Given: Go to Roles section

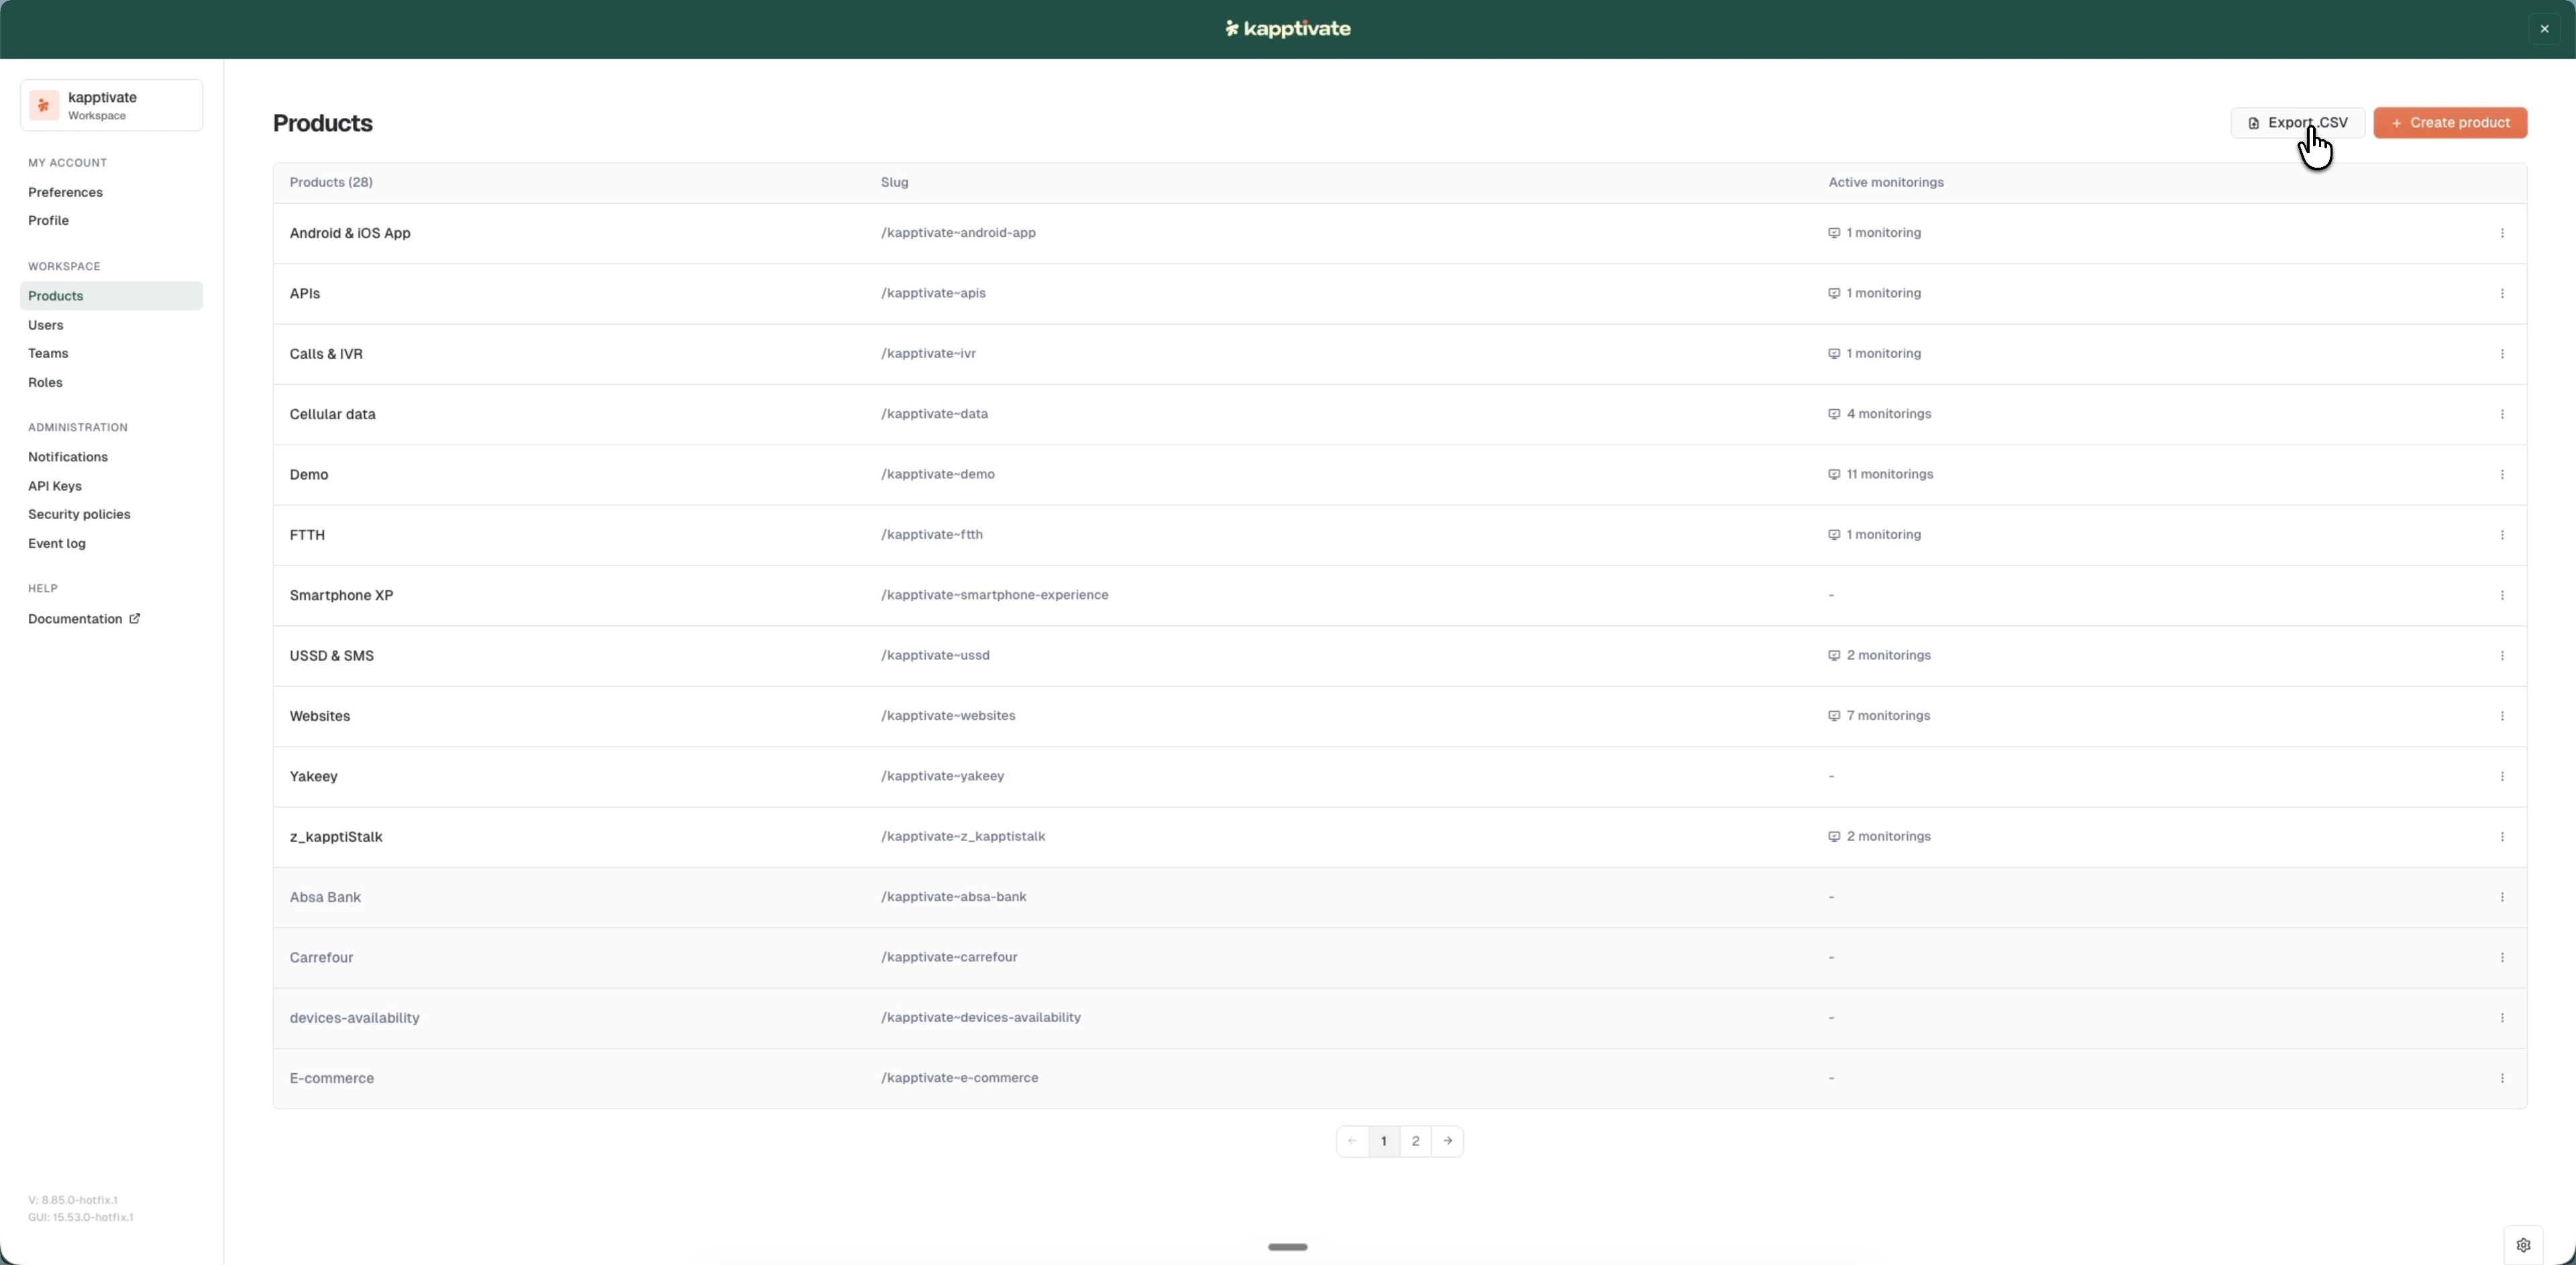Looking at the screenshot, I should (45, 382).
